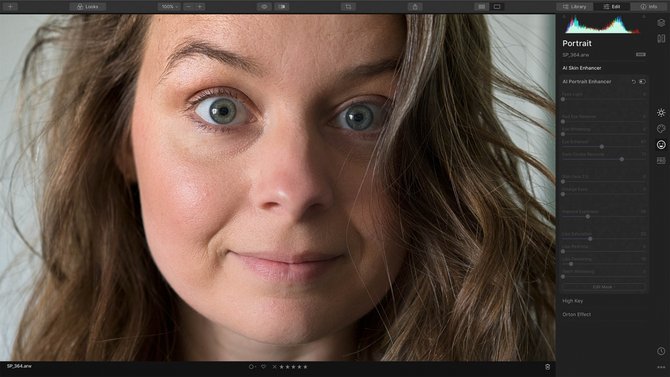Viewport: 670px width, 377px height.
Task: Click the Face Light slider
Action: click(x=604, y=99)
